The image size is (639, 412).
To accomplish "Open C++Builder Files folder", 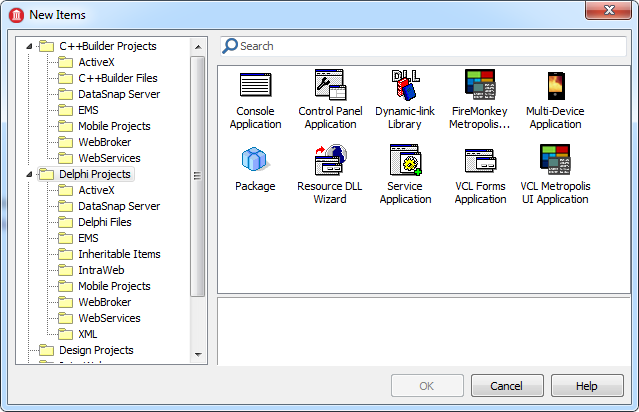I will coord(108,78).
